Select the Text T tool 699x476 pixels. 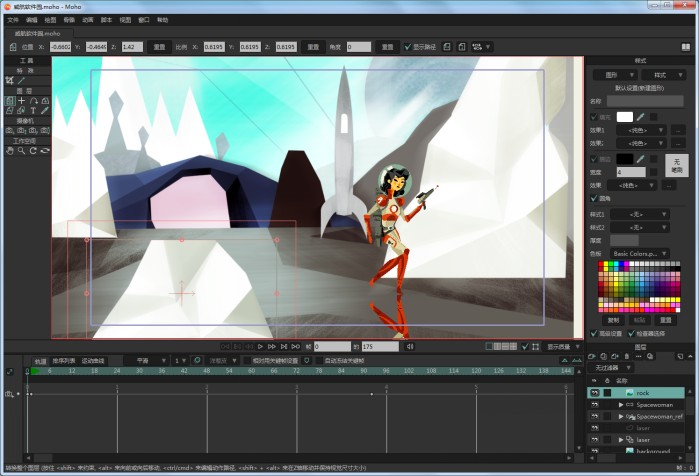33,111
